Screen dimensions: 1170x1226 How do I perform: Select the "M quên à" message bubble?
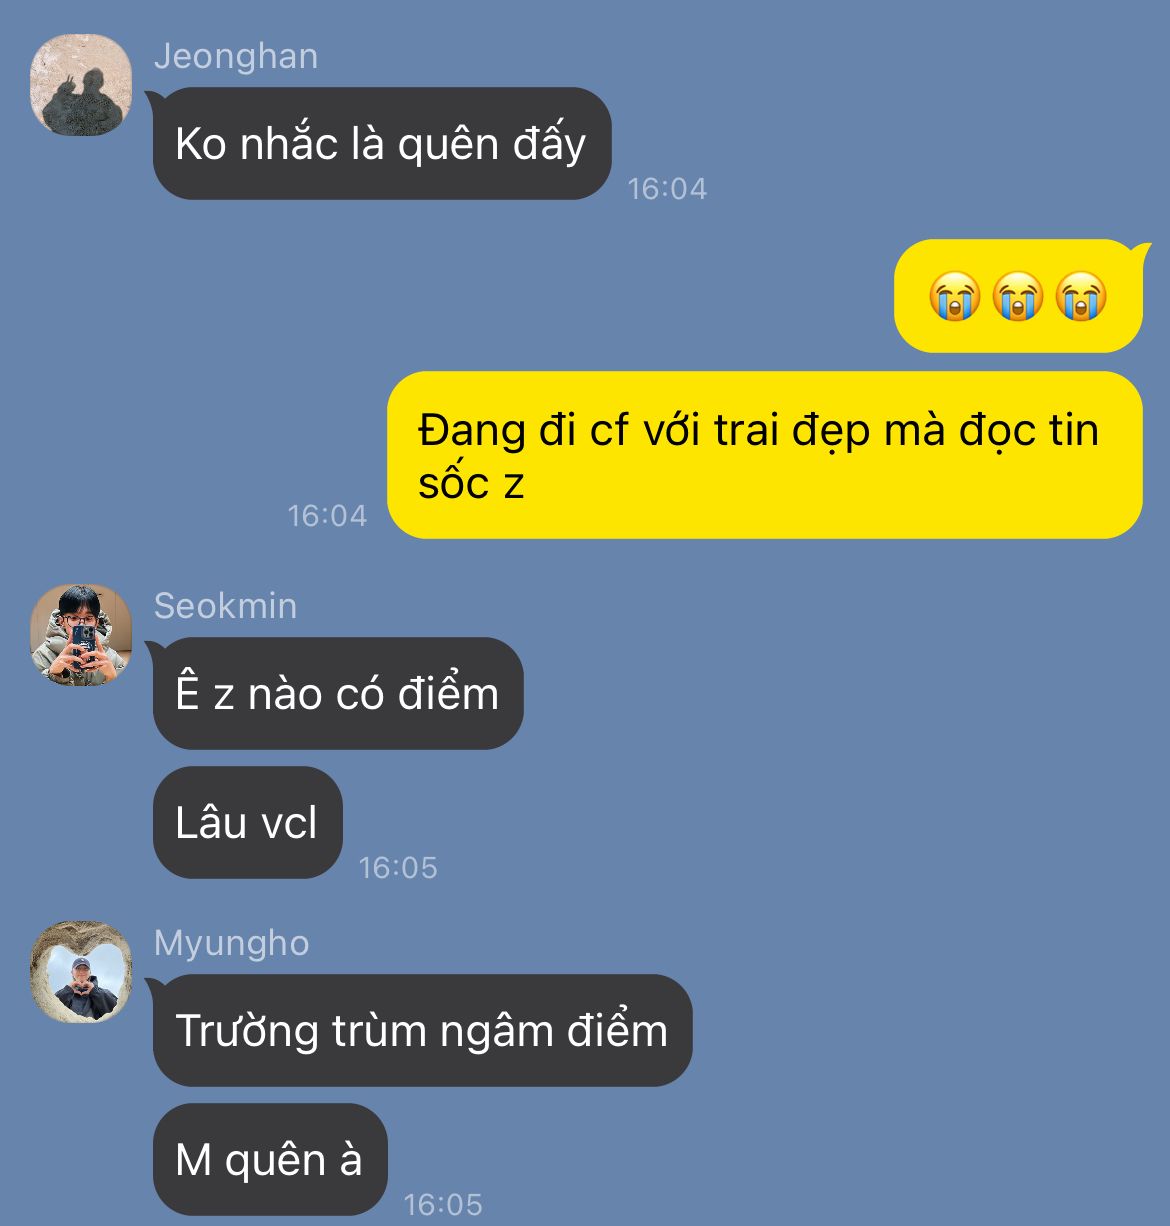(x=270, y=1159)
